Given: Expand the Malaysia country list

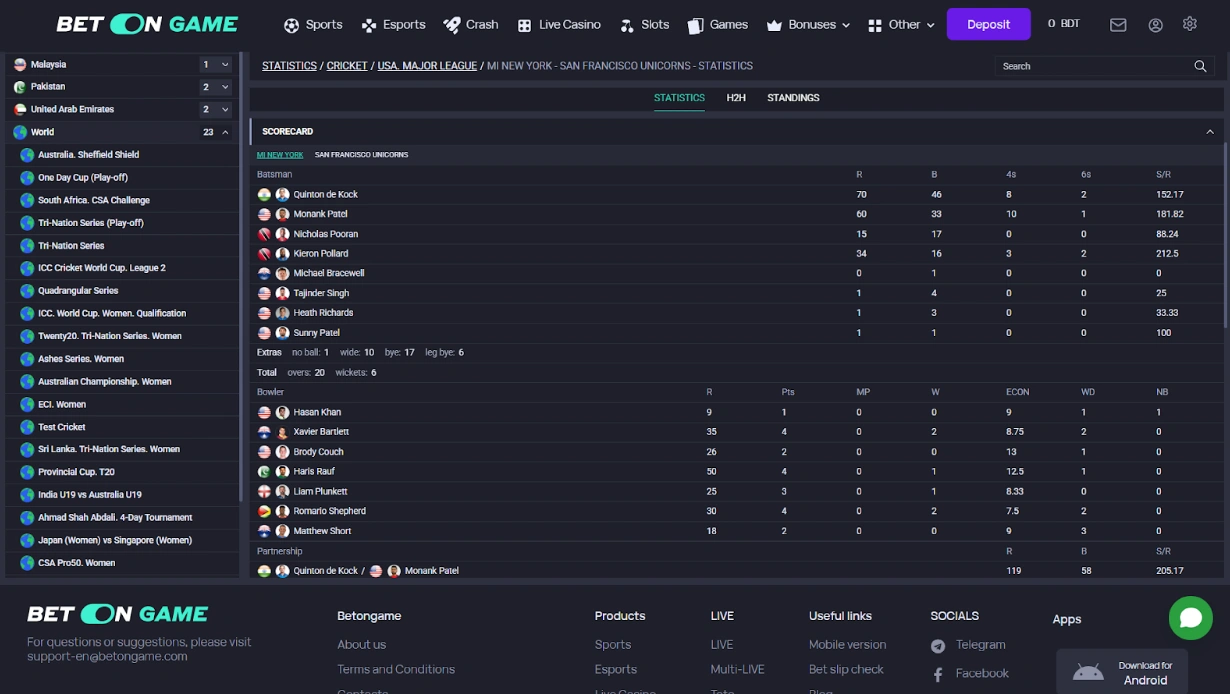Looking at the screenshot, I should [x=225, y=64].
